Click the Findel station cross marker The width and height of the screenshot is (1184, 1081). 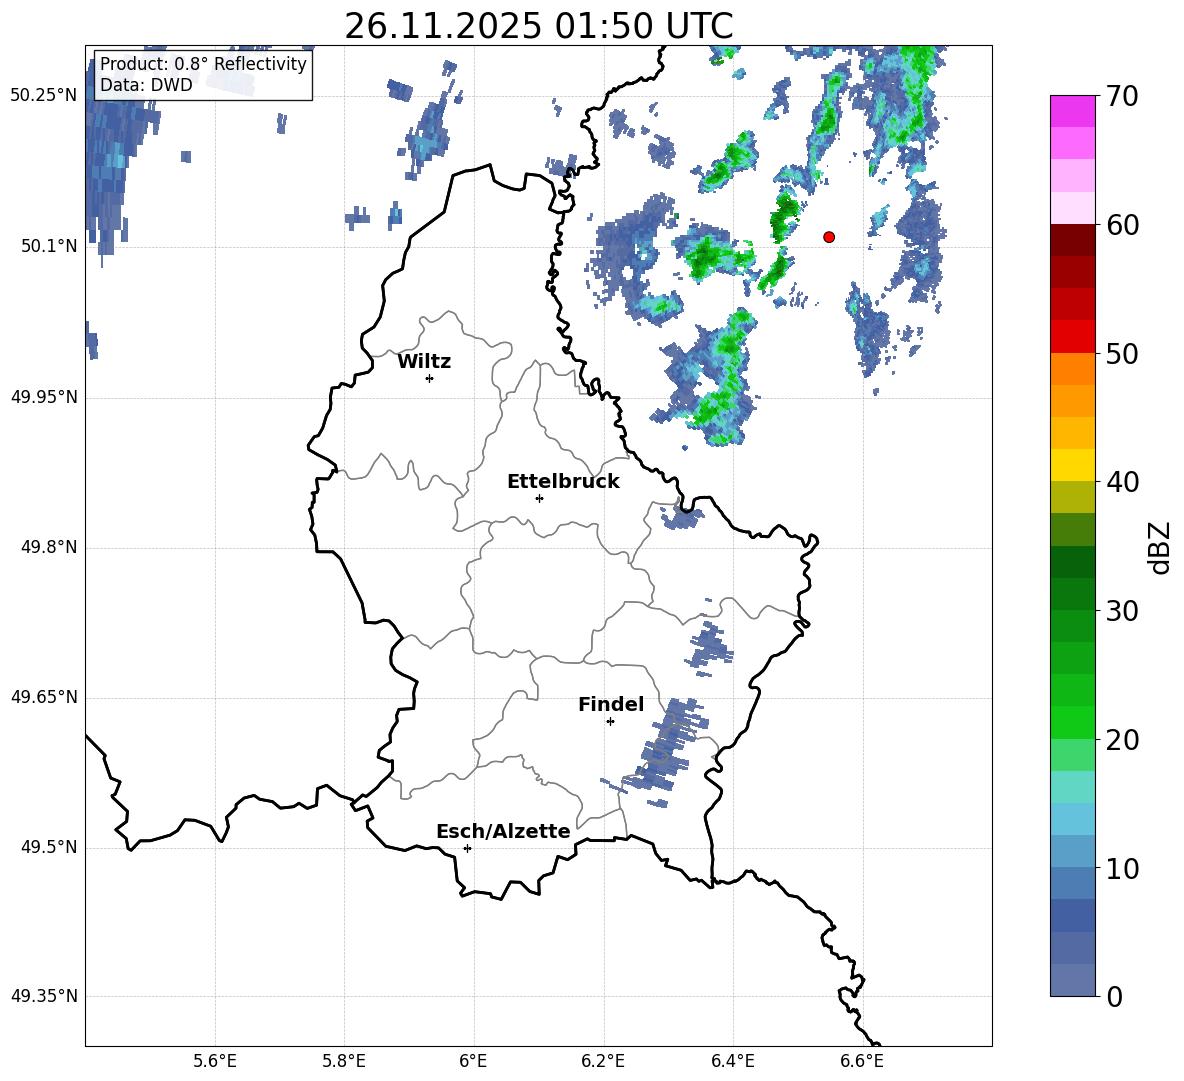[610, 722]
